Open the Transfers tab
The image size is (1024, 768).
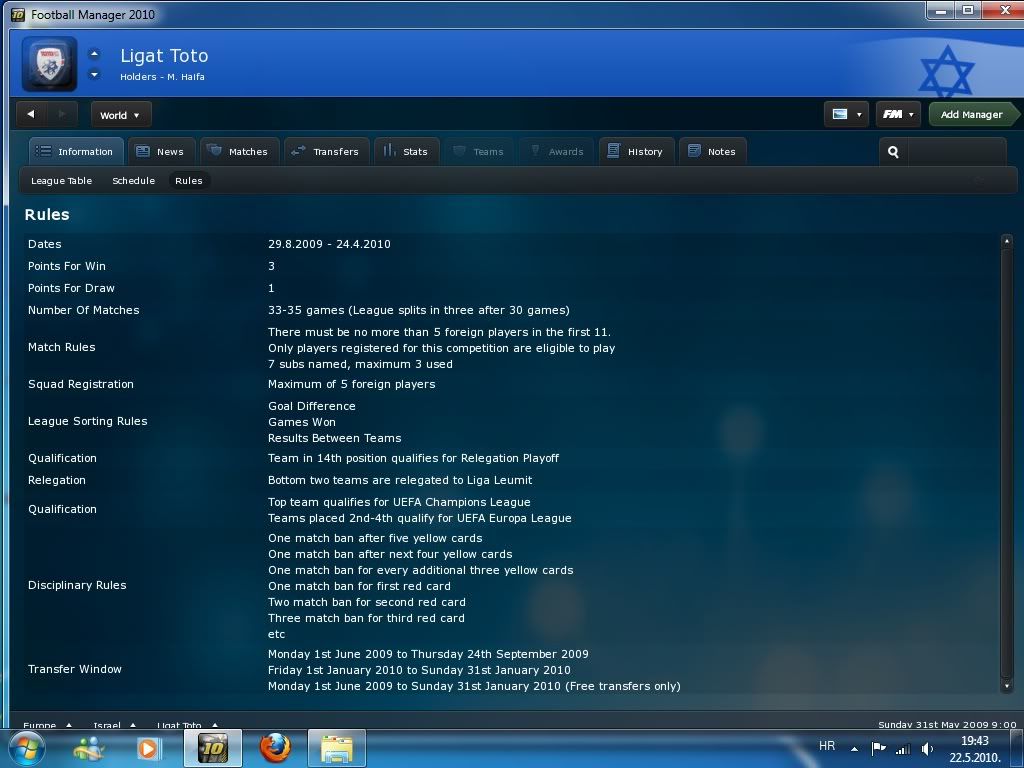click(325, 152)
